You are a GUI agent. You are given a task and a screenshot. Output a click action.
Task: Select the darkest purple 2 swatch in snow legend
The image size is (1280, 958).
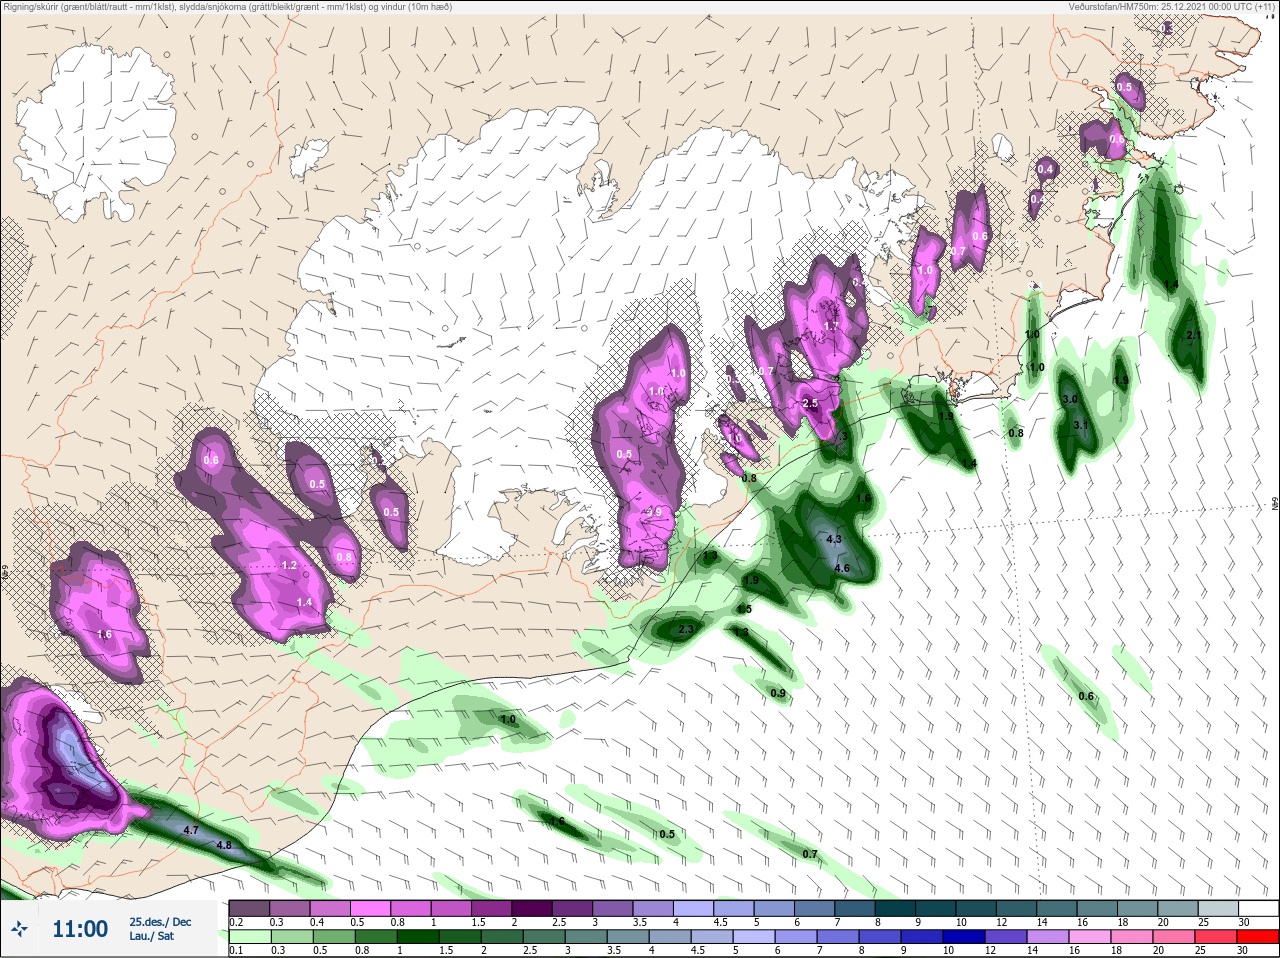pyautogui.click(x=533, y=908)
